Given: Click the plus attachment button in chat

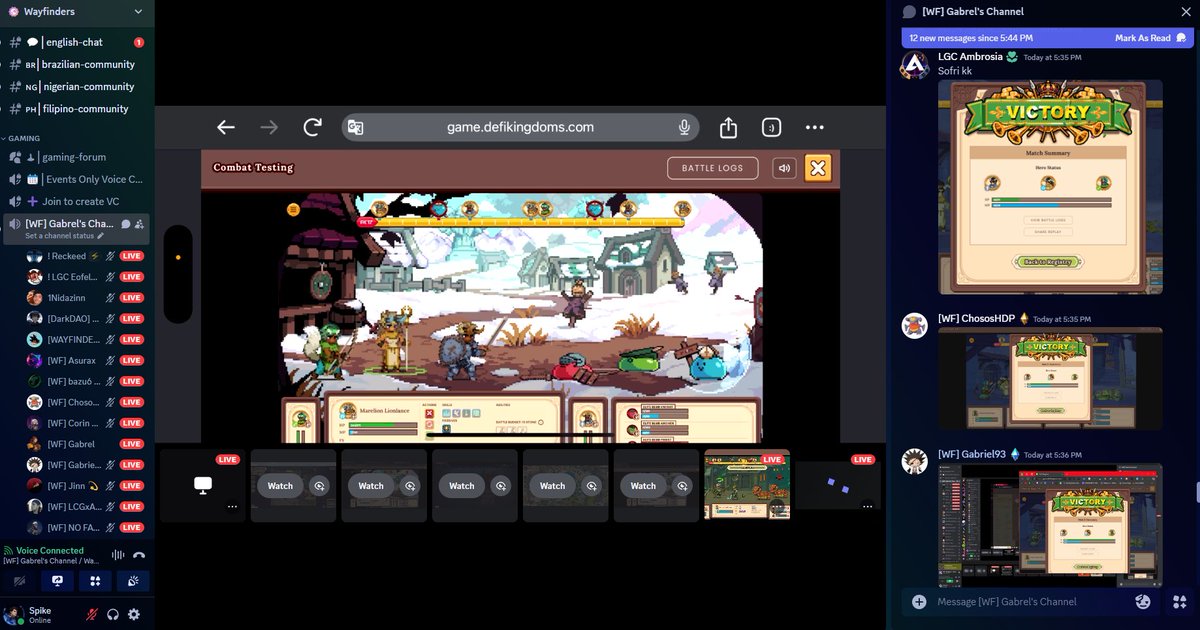Looking at the screenshot, I should [x=918, y=602].
